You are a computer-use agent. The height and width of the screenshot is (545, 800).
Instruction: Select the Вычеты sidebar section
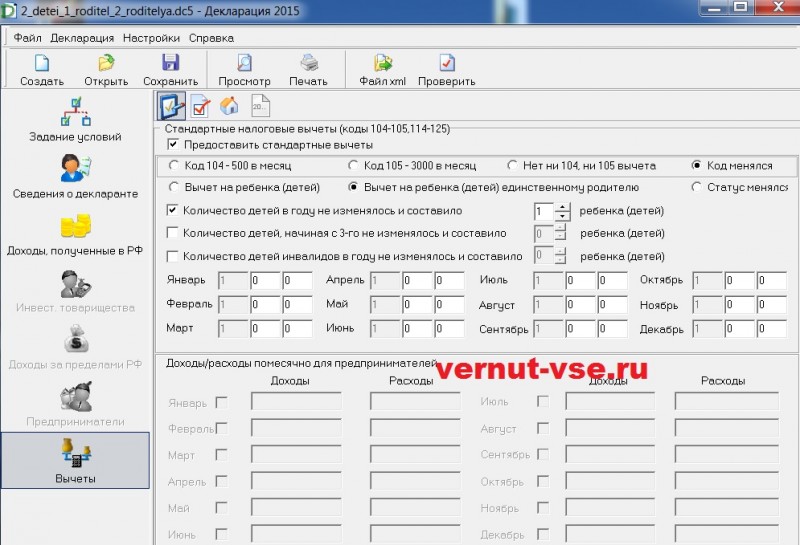[76, 460]
